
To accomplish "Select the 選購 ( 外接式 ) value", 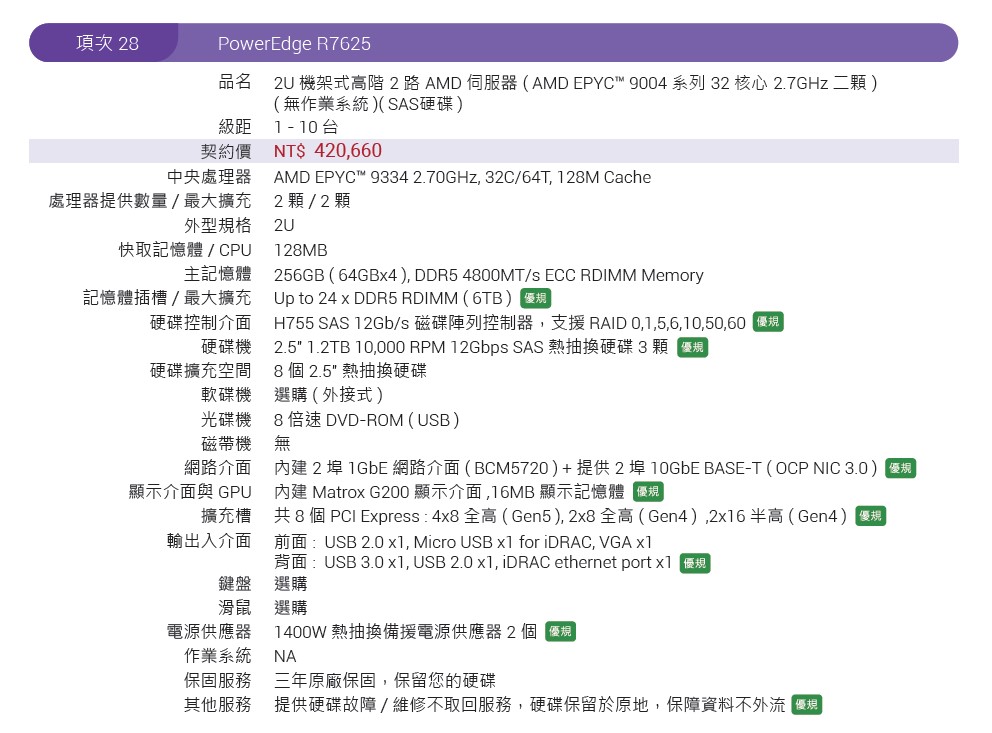I will coord(328,395).
